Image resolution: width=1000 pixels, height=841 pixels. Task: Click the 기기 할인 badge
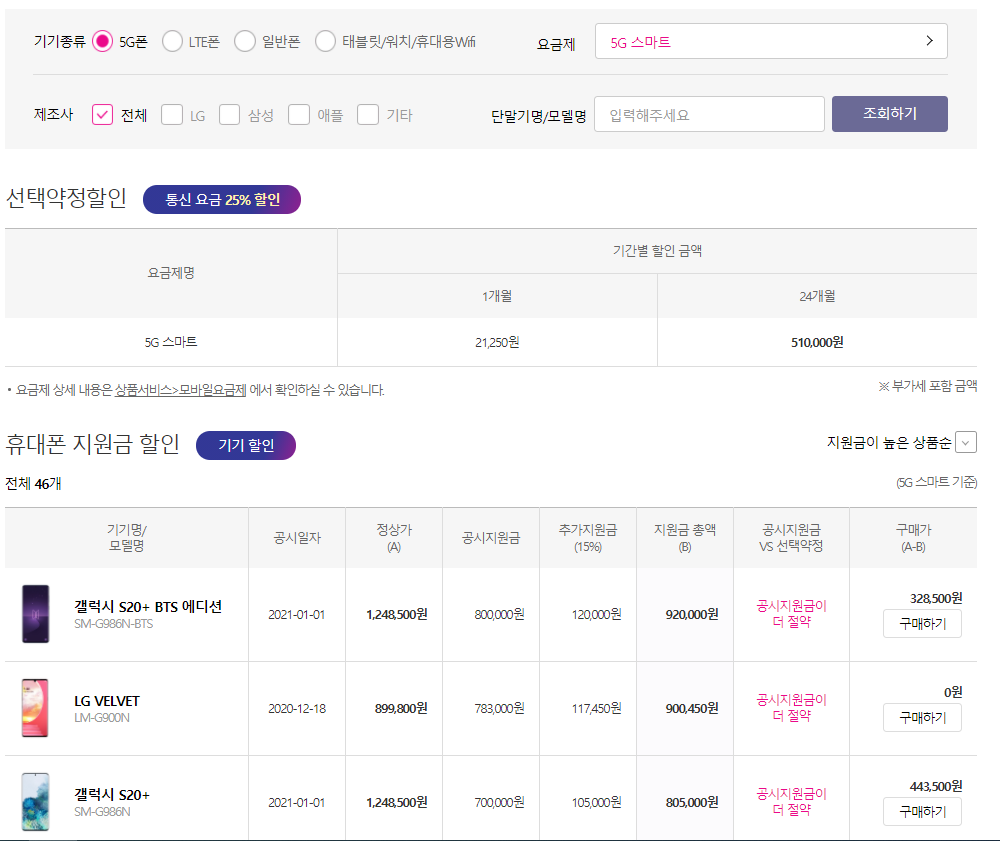click(x=246, y=445)
